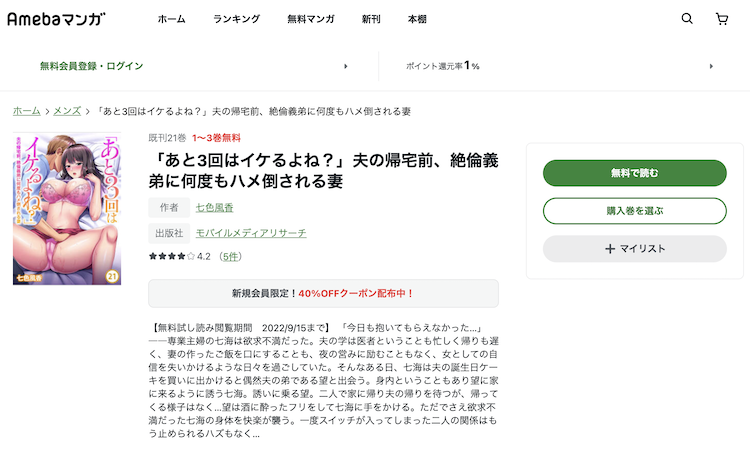The width and height of the screenshot is (750, 449).
Task: Click the 40%OFFクーポン配布中 banner
Action: click(x=323, y=294)
